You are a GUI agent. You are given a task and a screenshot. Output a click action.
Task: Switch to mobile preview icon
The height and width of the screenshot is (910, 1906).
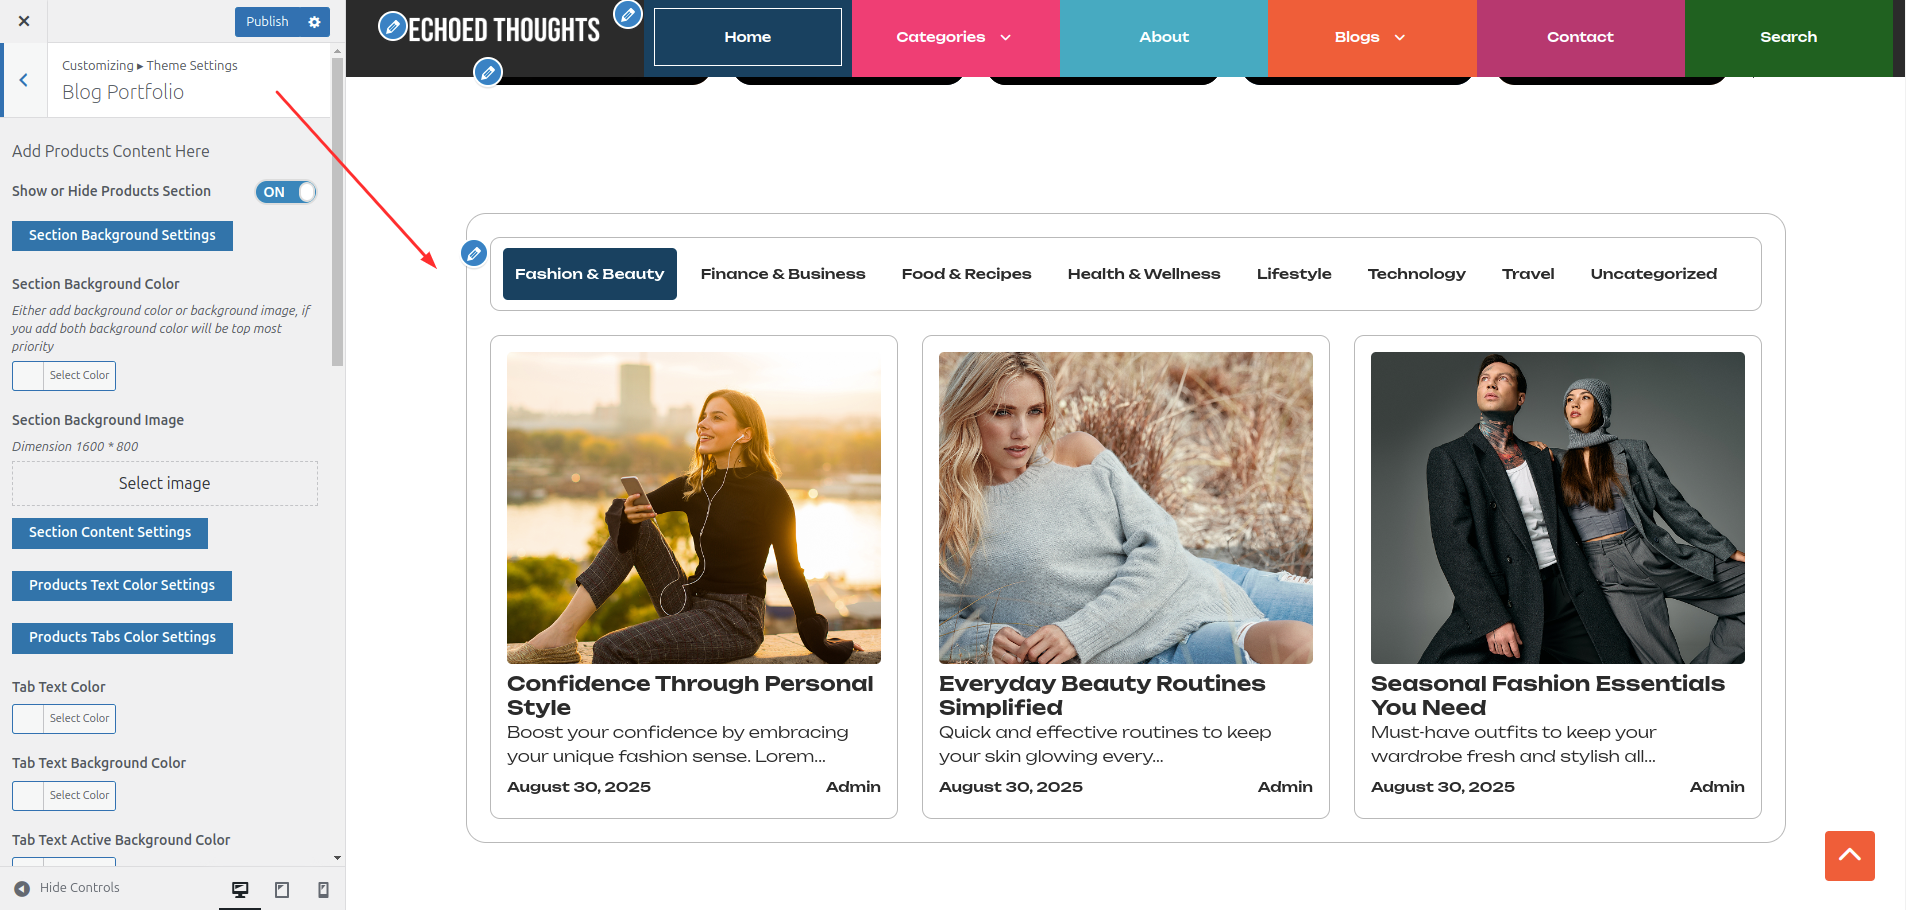pos(323,889)
